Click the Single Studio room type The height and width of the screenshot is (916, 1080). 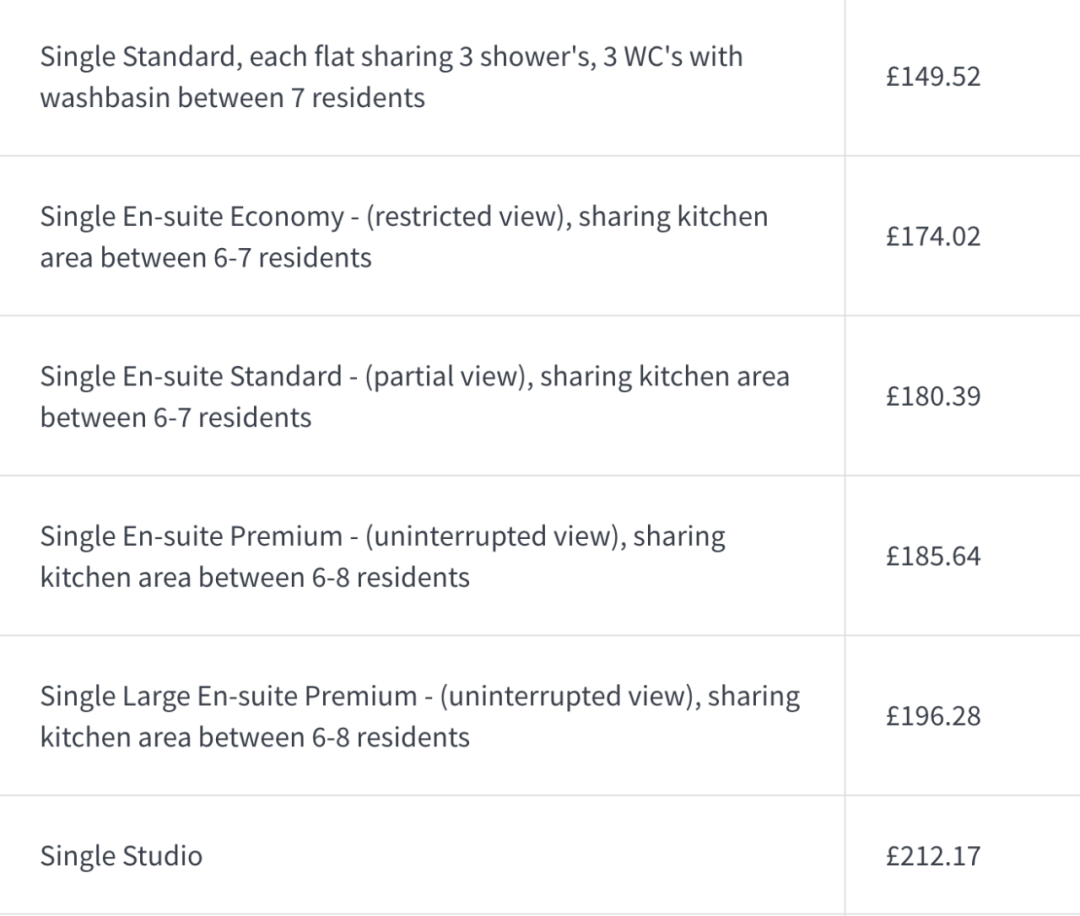point(121,857)
